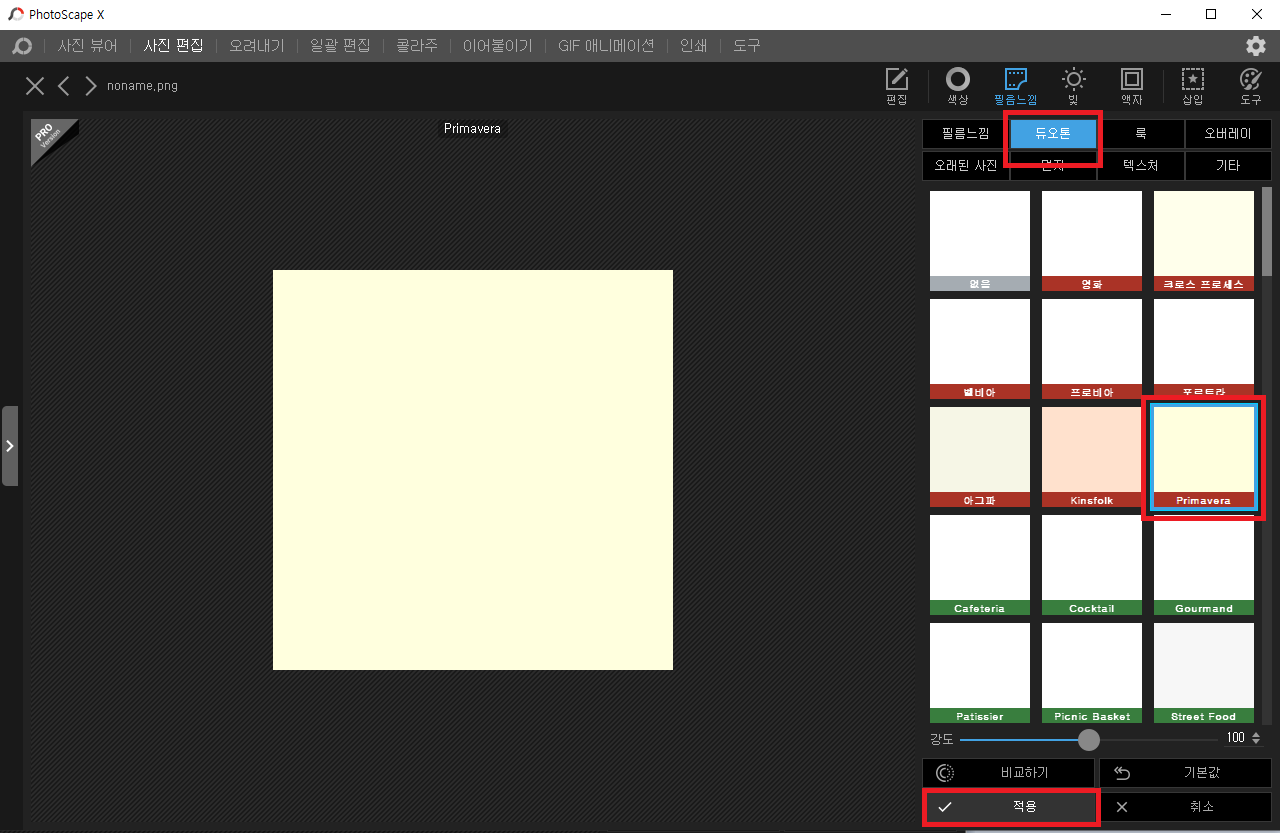Reset with the 기본값 default button
Image resolution: width=1280 pixels, height=833 pixels.
[1185, 773]
